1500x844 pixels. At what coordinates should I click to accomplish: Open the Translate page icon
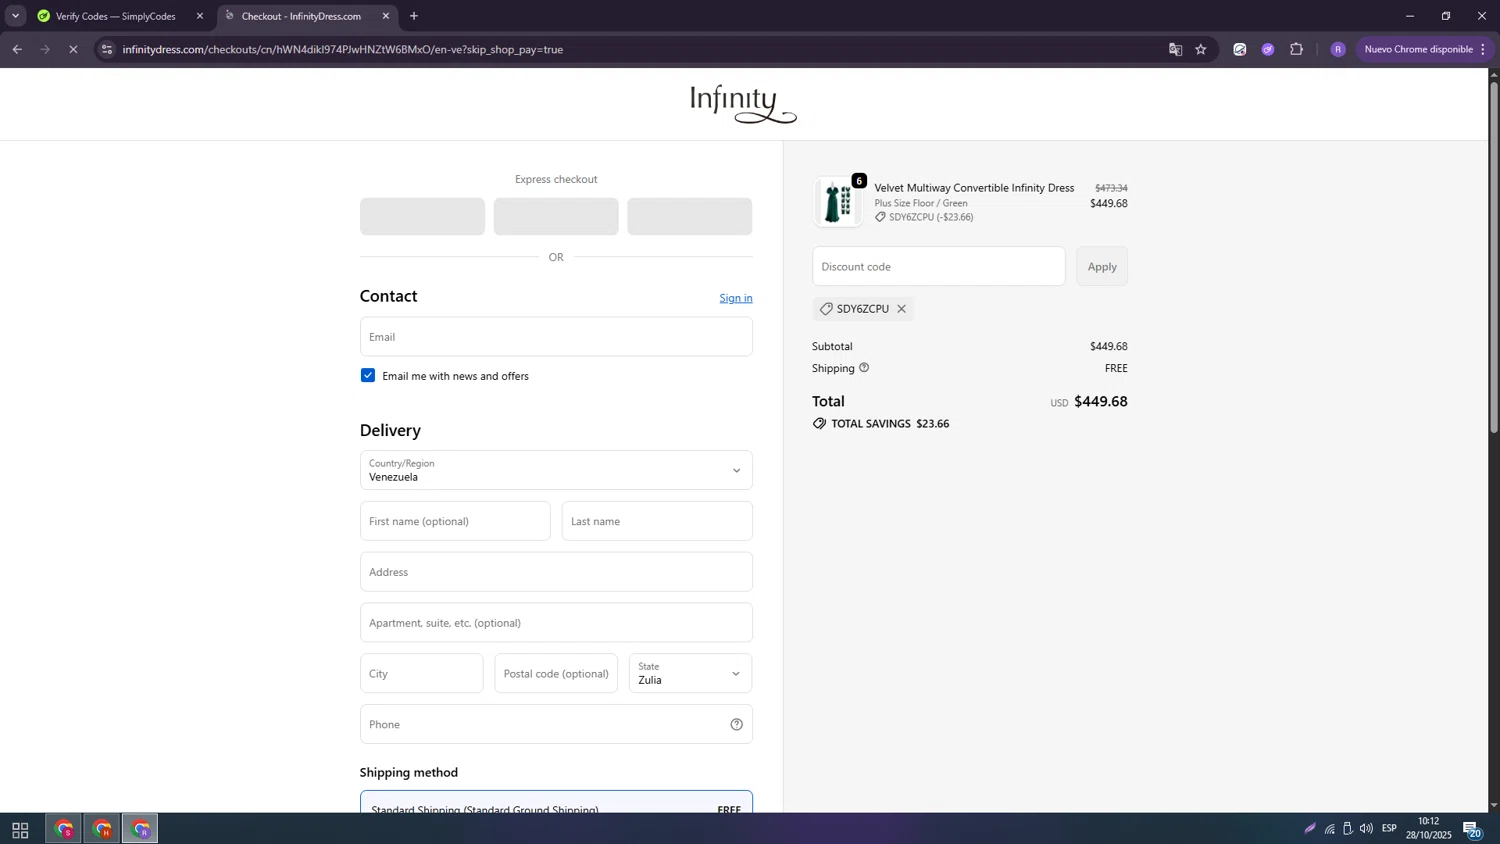(x=1175, y=49)
